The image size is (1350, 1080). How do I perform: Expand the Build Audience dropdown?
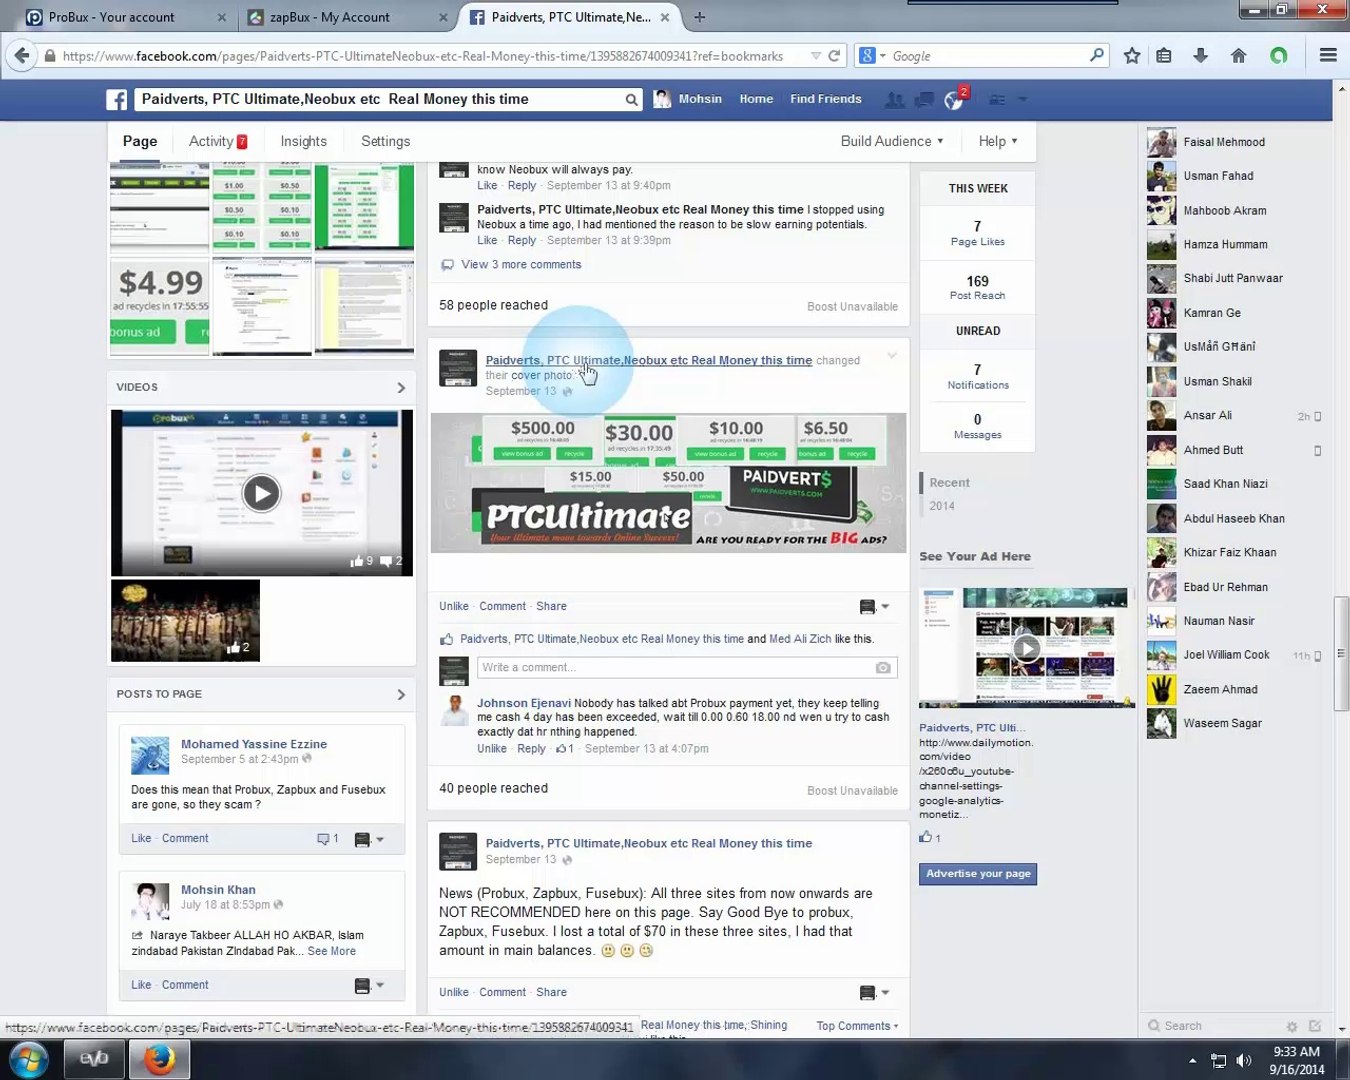pos(892,141)
